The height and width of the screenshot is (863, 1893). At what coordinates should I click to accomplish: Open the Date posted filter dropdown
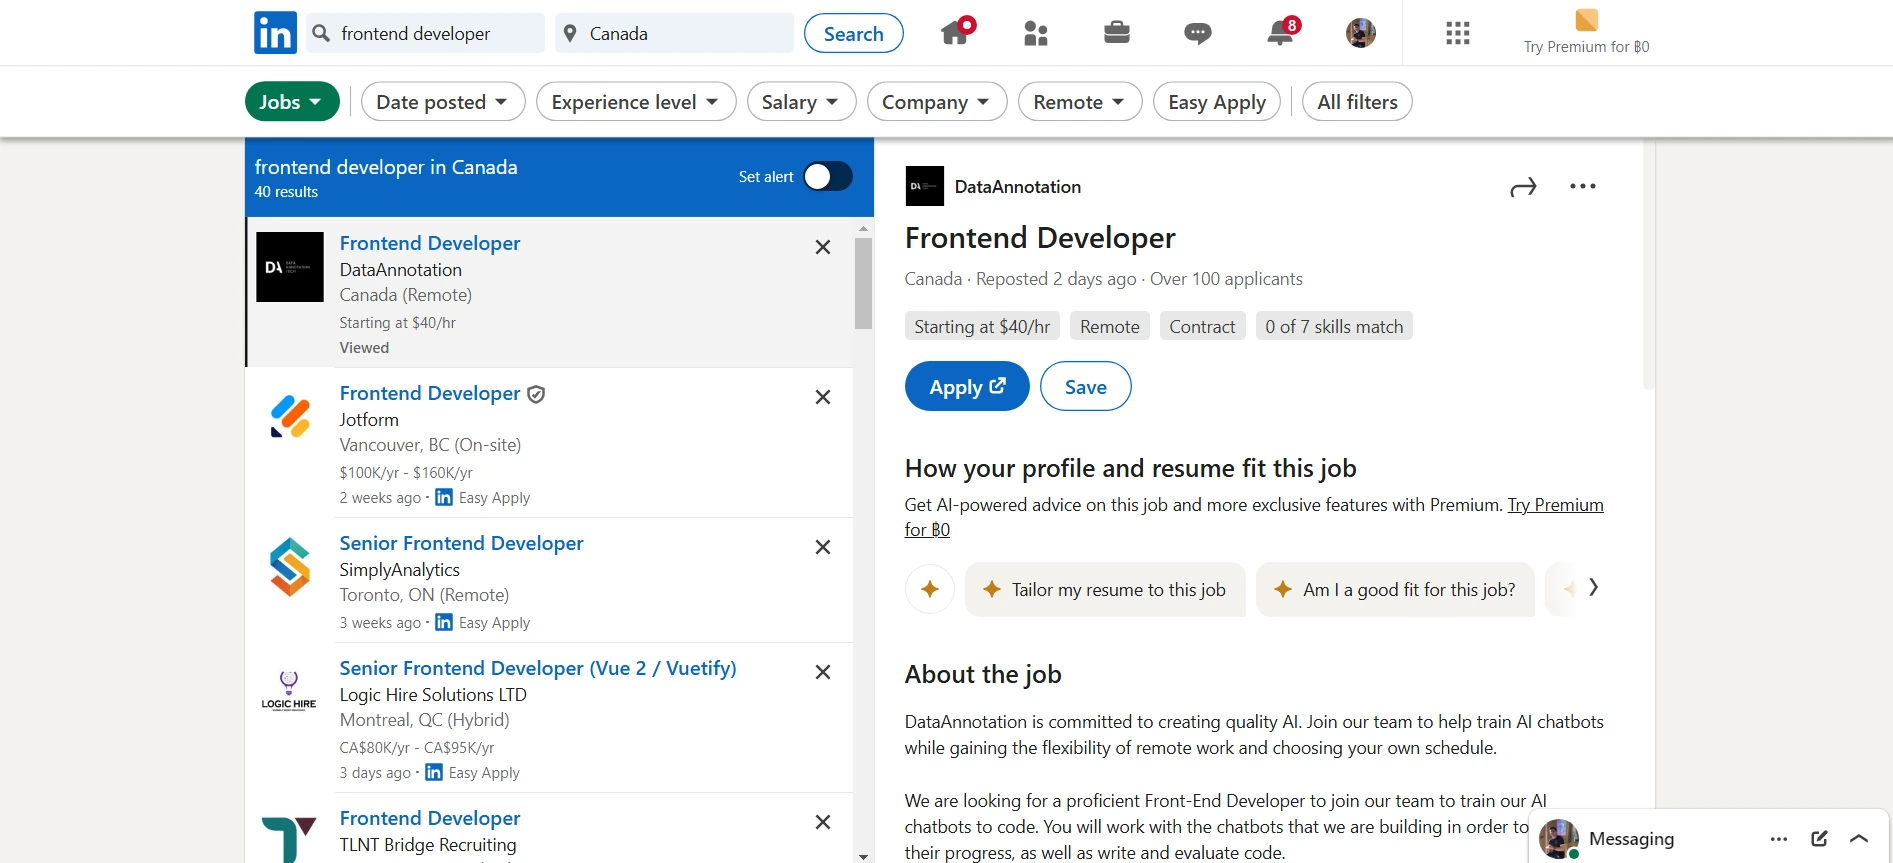pos(443,102)
